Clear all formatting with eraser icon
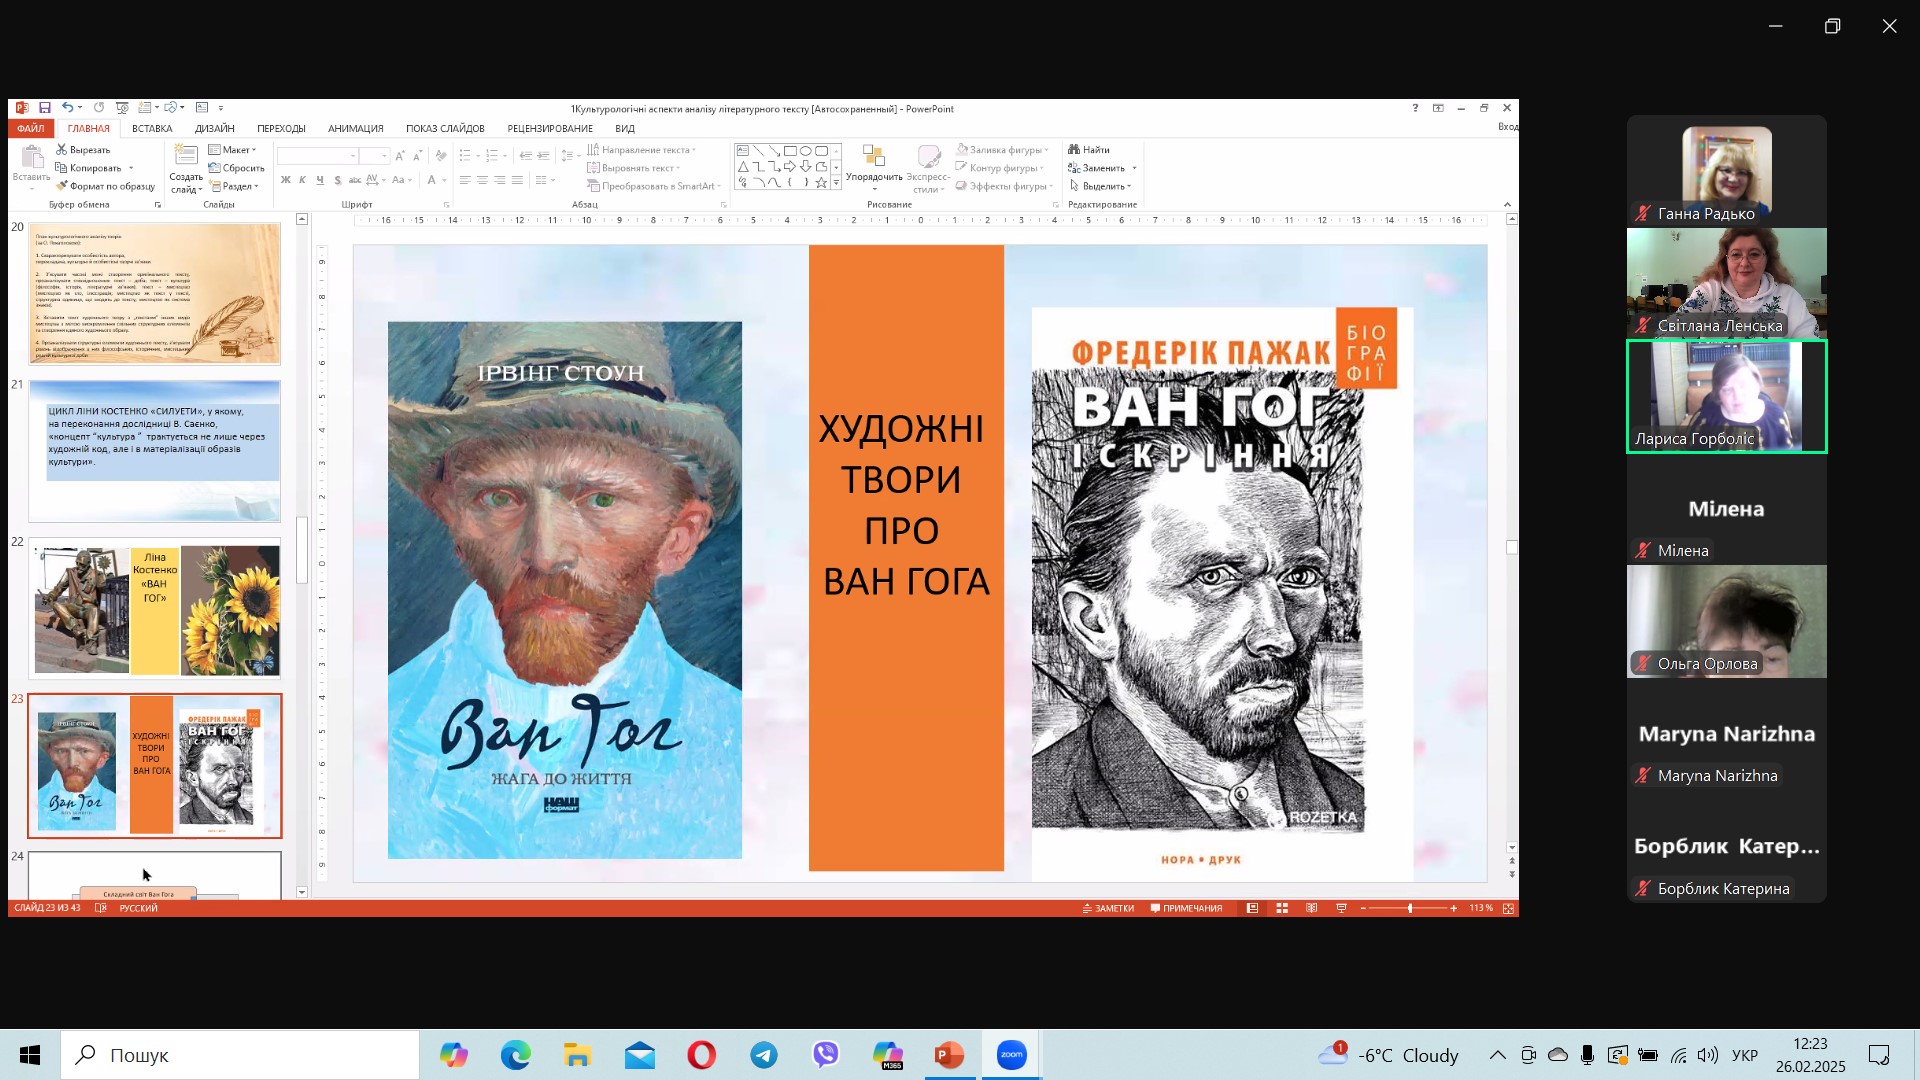 point(441,156)
